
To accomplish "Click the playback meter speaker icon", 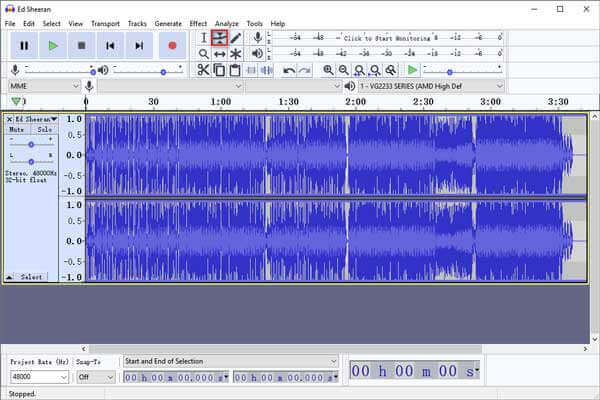I will pos(258,54).
